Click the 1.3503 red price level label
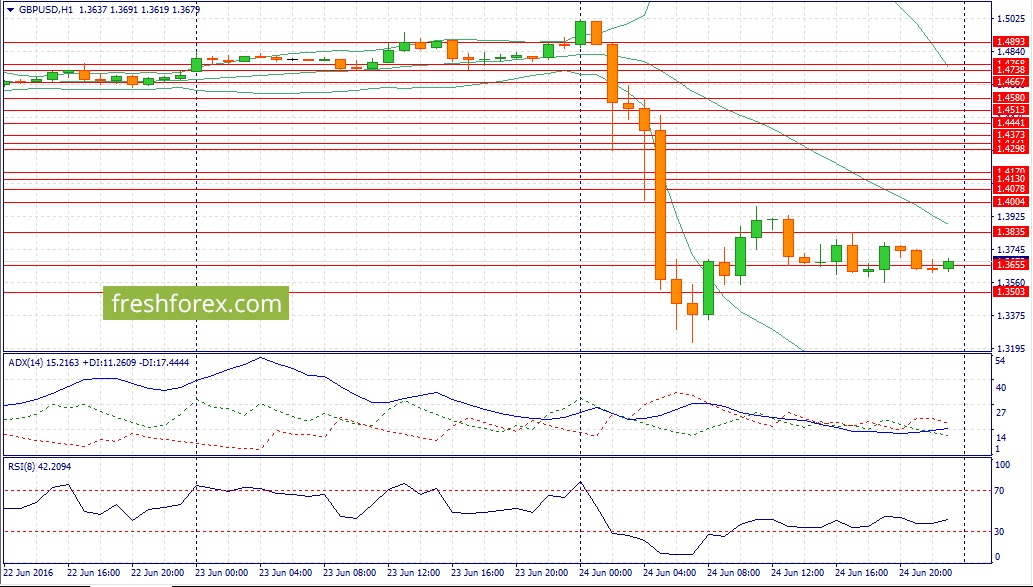This screenshot has width=1033, height=587. (1009, 292)
